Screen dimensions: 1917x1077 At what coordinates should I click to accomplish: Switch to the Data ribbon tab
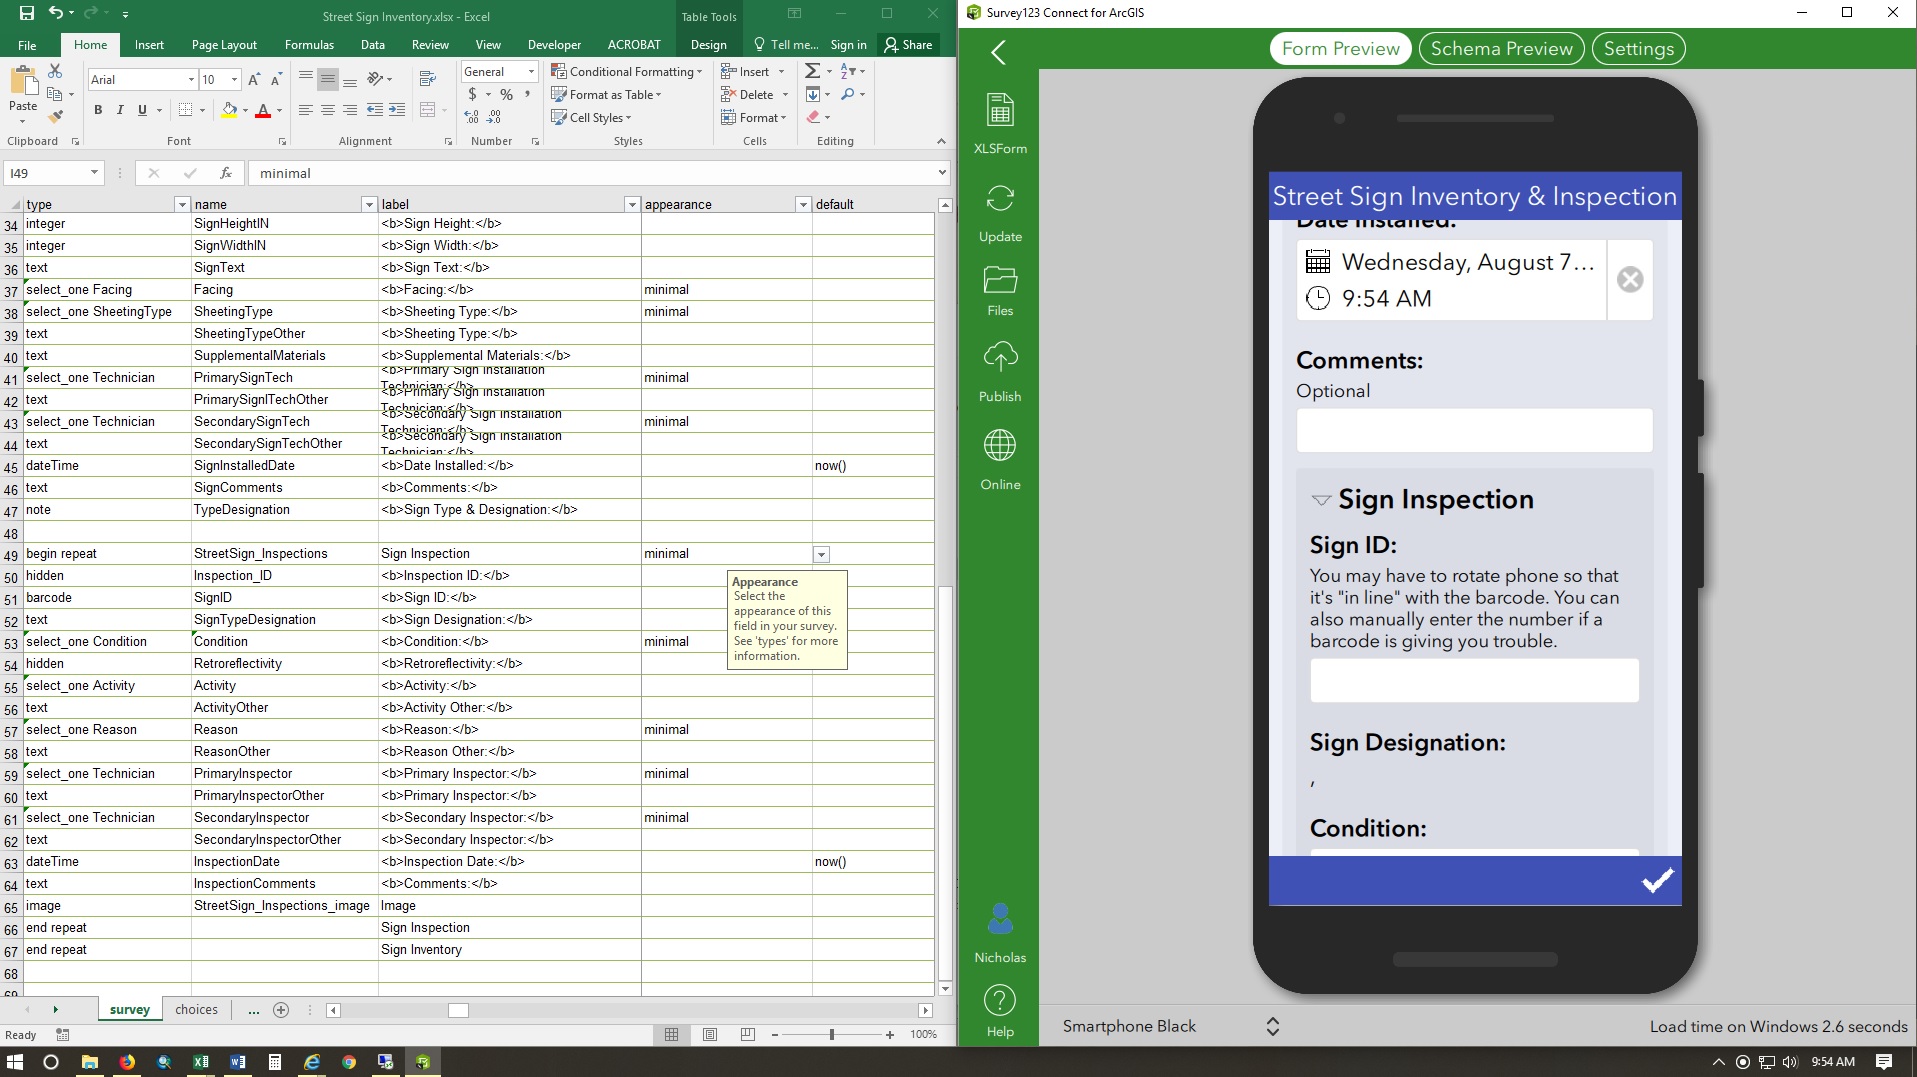click(373, 45)
